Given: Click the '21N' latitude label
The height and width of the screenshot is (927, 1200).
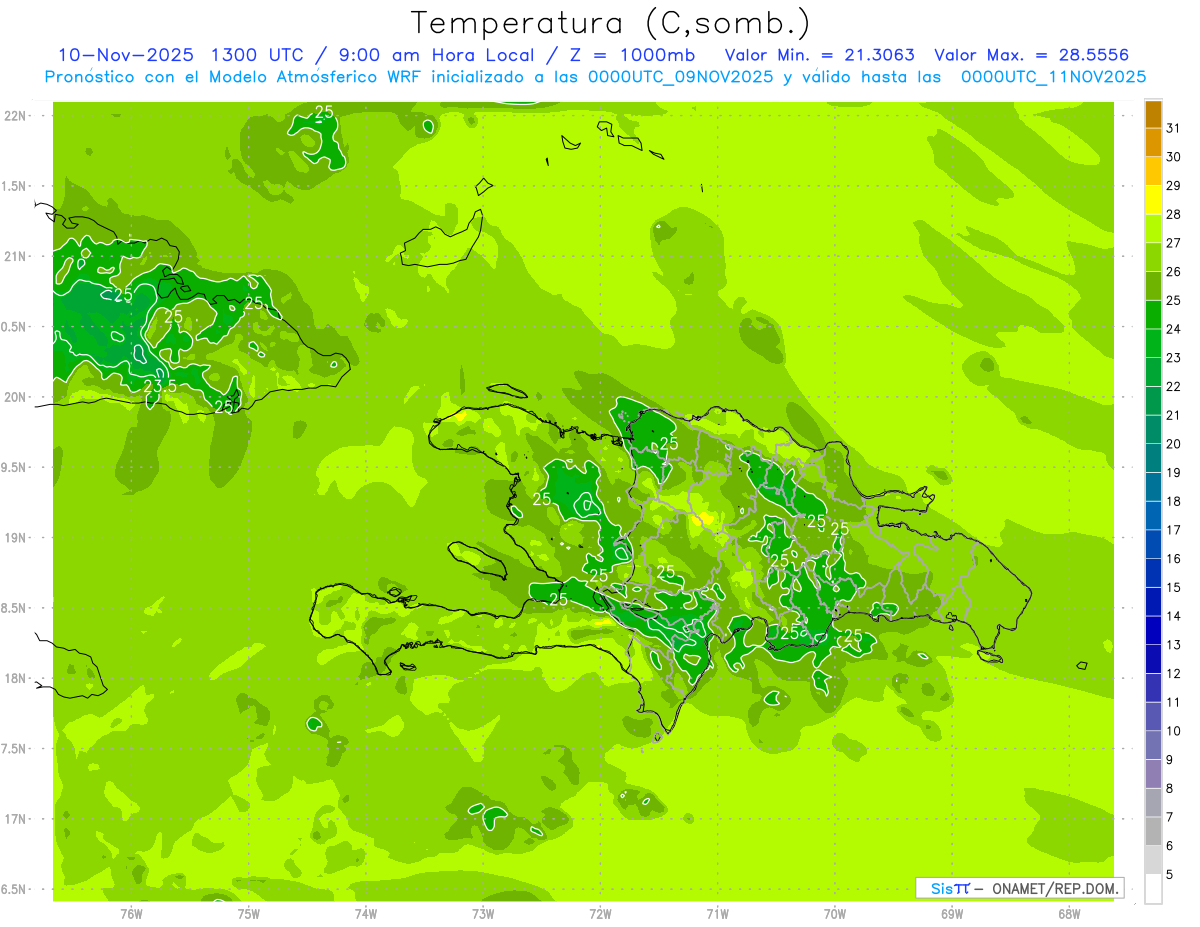Looking at the screenshot, I should [14, 256].
